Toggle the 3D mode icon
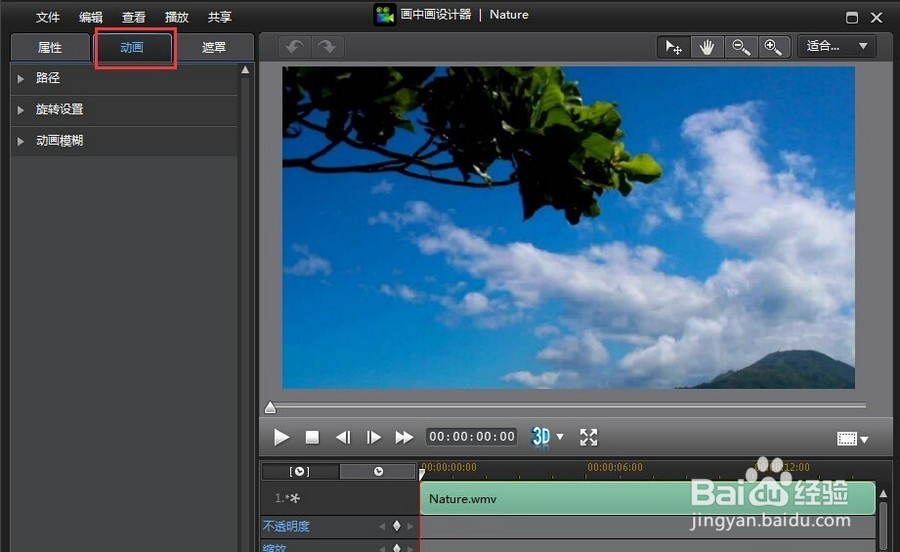Screen dimensions: 900x552 [541, 437]
